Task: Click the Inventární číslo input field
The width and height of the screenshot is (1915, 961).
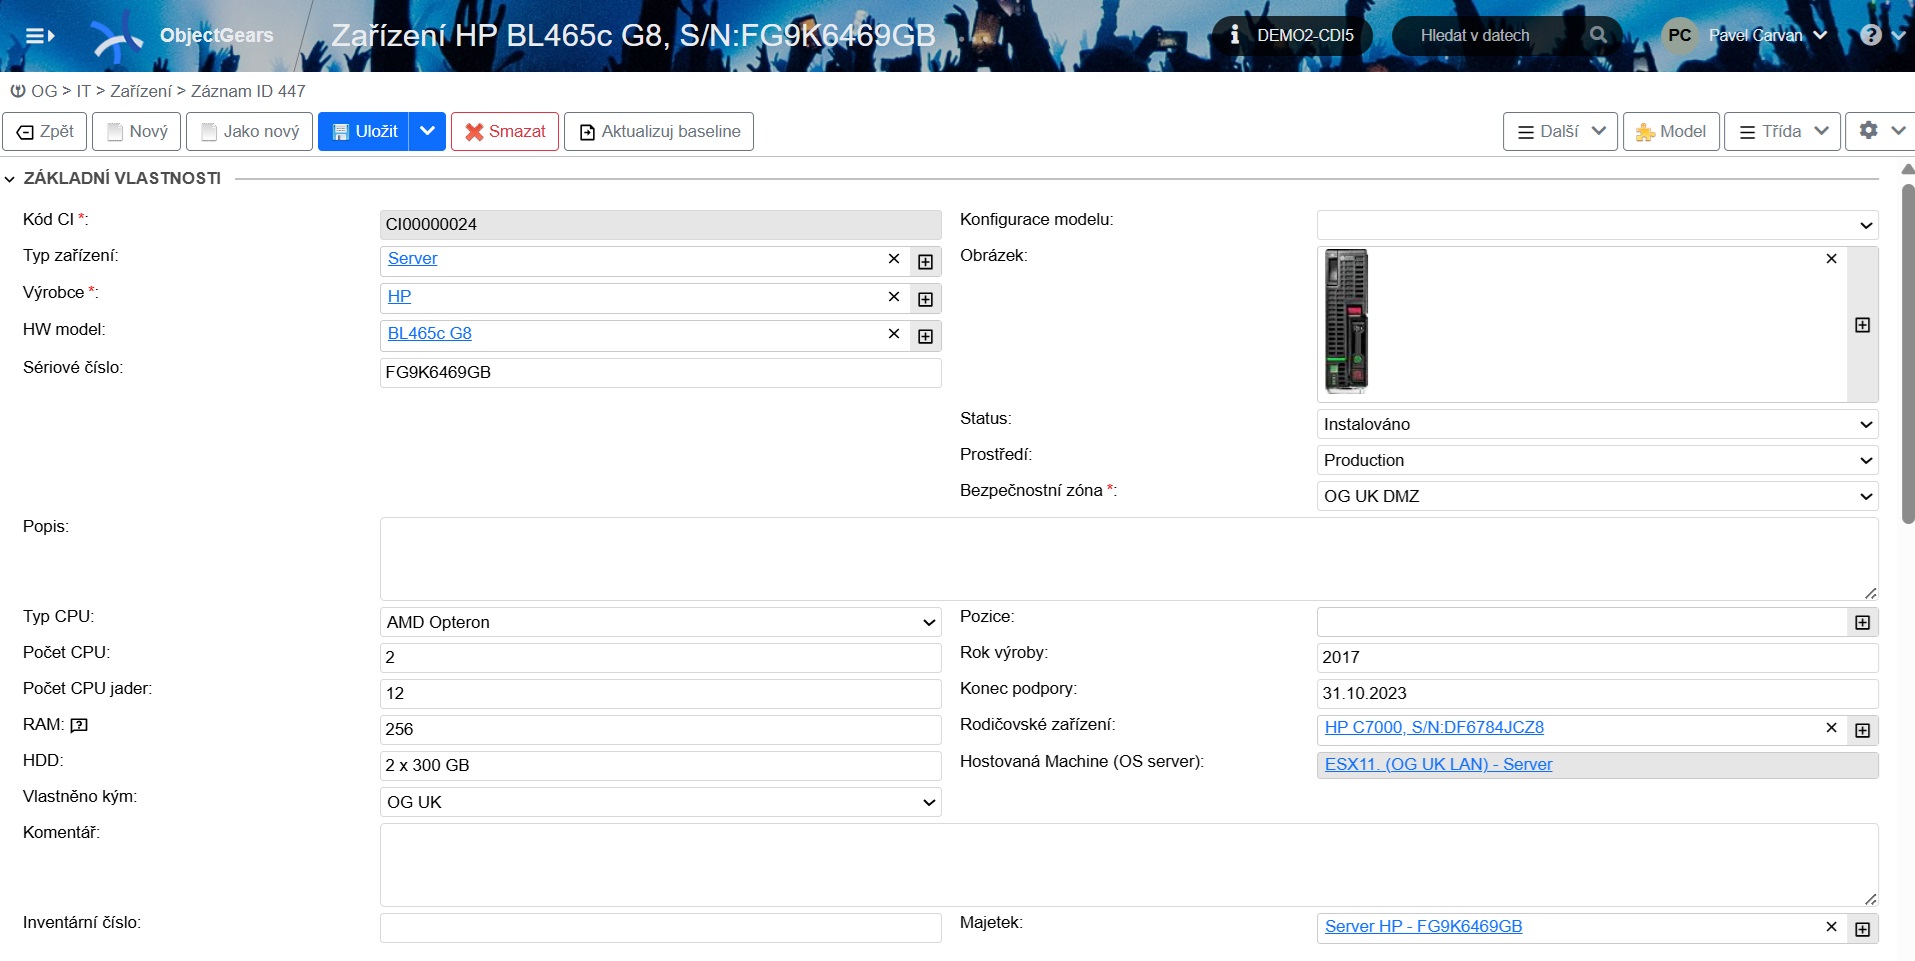Action: click(x=660, y=928)
